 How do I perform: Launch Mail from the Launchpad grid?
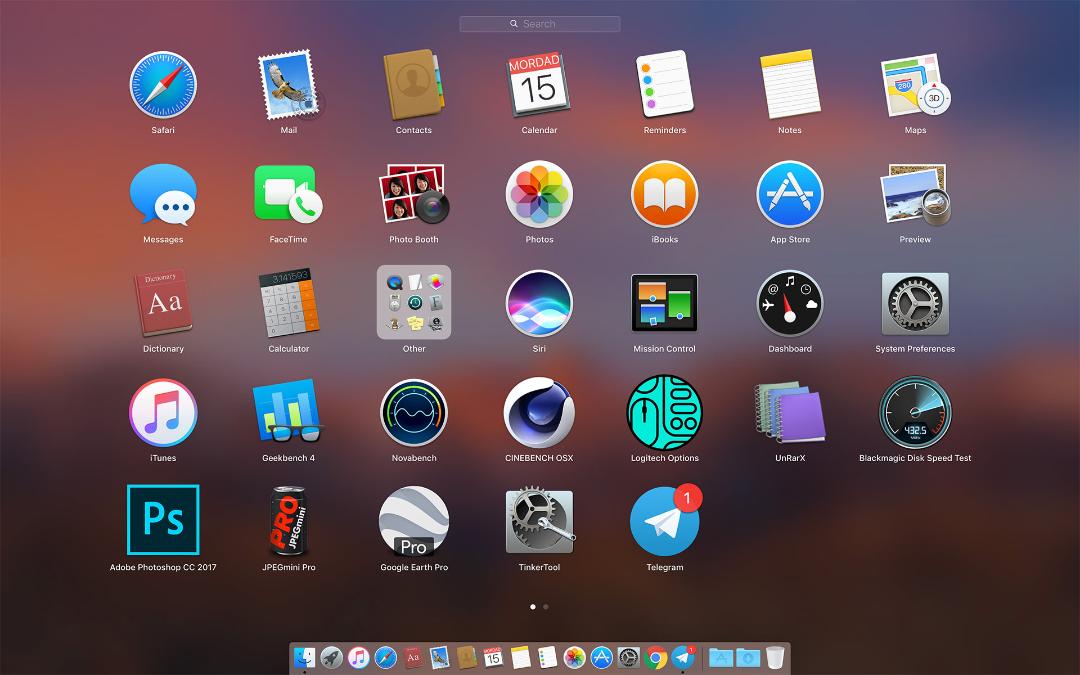pyautogui.click(x=289, y=85)
